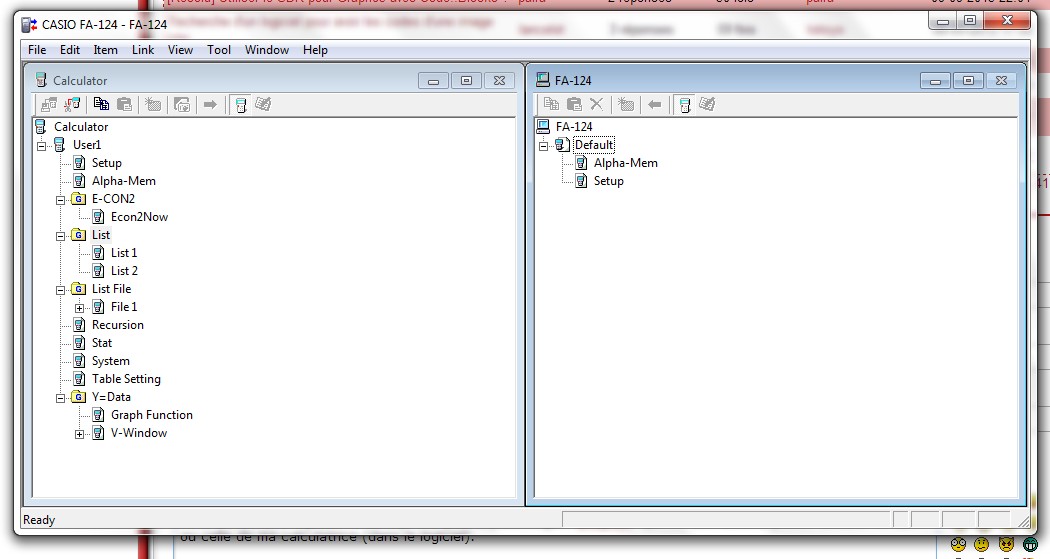Maximize the Calculator child window
1050x559 pixels.
pos(466,80)
